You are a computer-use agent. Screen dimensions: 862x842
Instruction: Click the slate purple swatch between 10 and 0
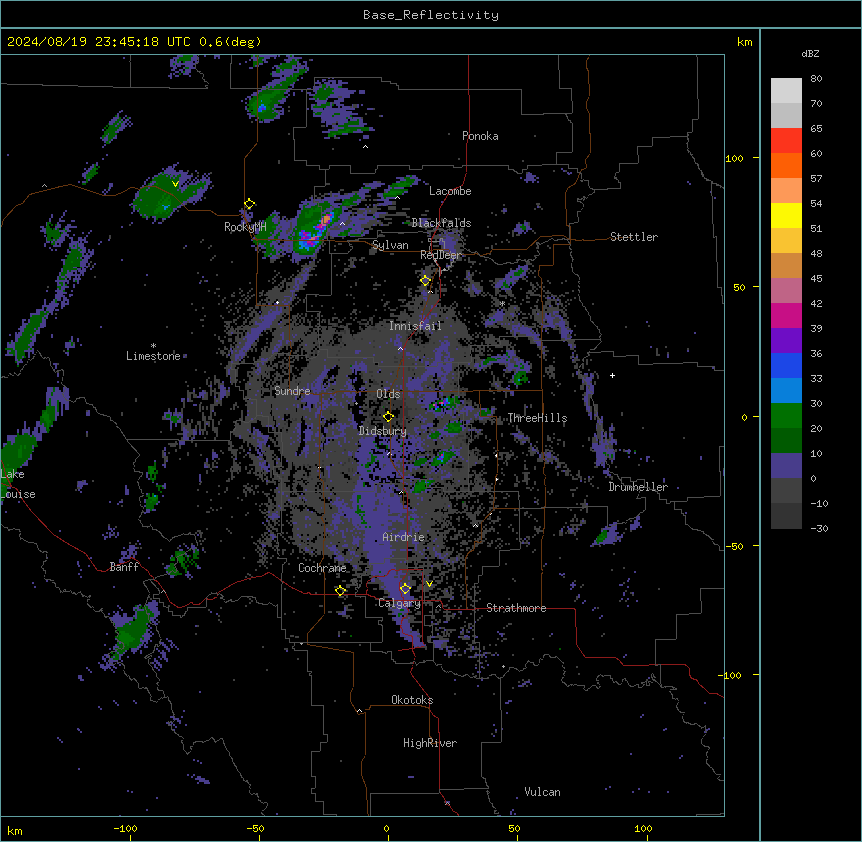click(786, 466)
